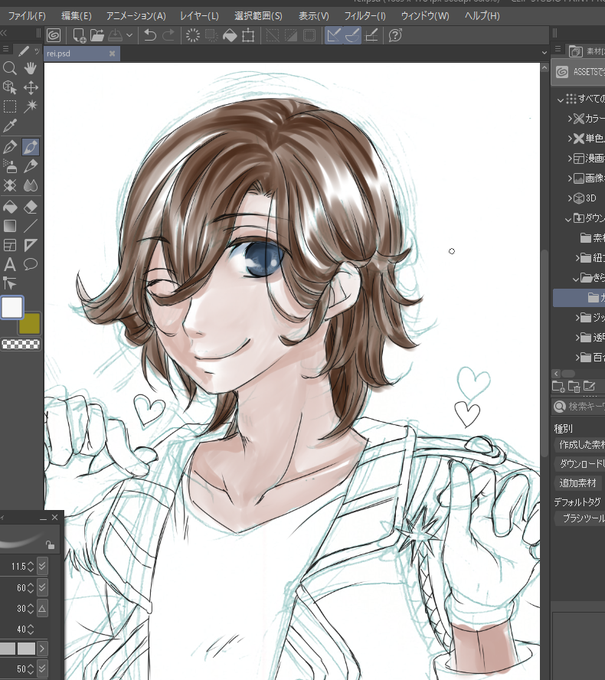The height and width of the screenshot is (680, 605).
Task: Expand the 3D material folder
Action: pyautogui.click(x=570, y=198)
